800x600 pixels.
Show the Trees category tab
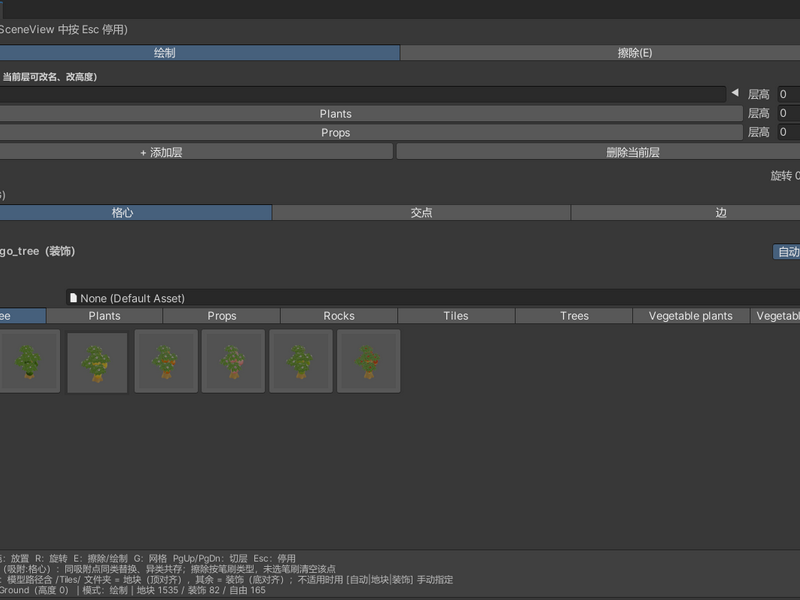click(x=574, y=316)
